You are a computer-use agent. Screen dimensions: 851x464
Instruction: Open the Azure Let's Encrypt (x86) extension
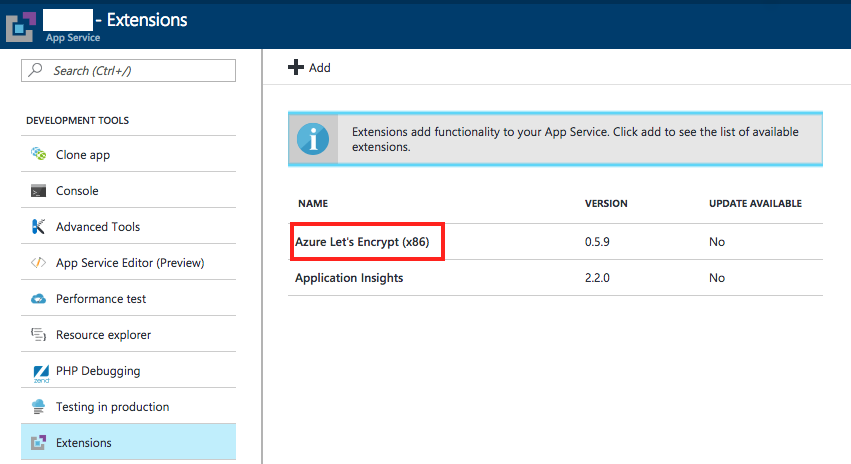pos(362,241)
